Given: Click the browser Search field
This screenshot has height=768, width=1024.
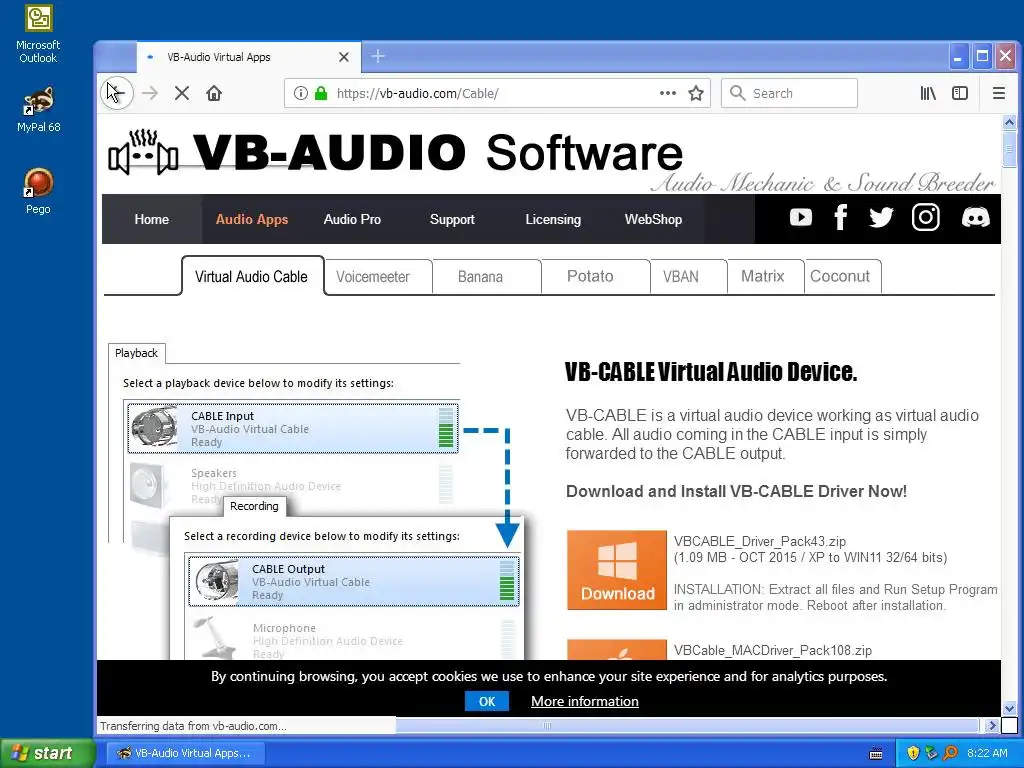Looking at the screenshot, I should (789, 93).
